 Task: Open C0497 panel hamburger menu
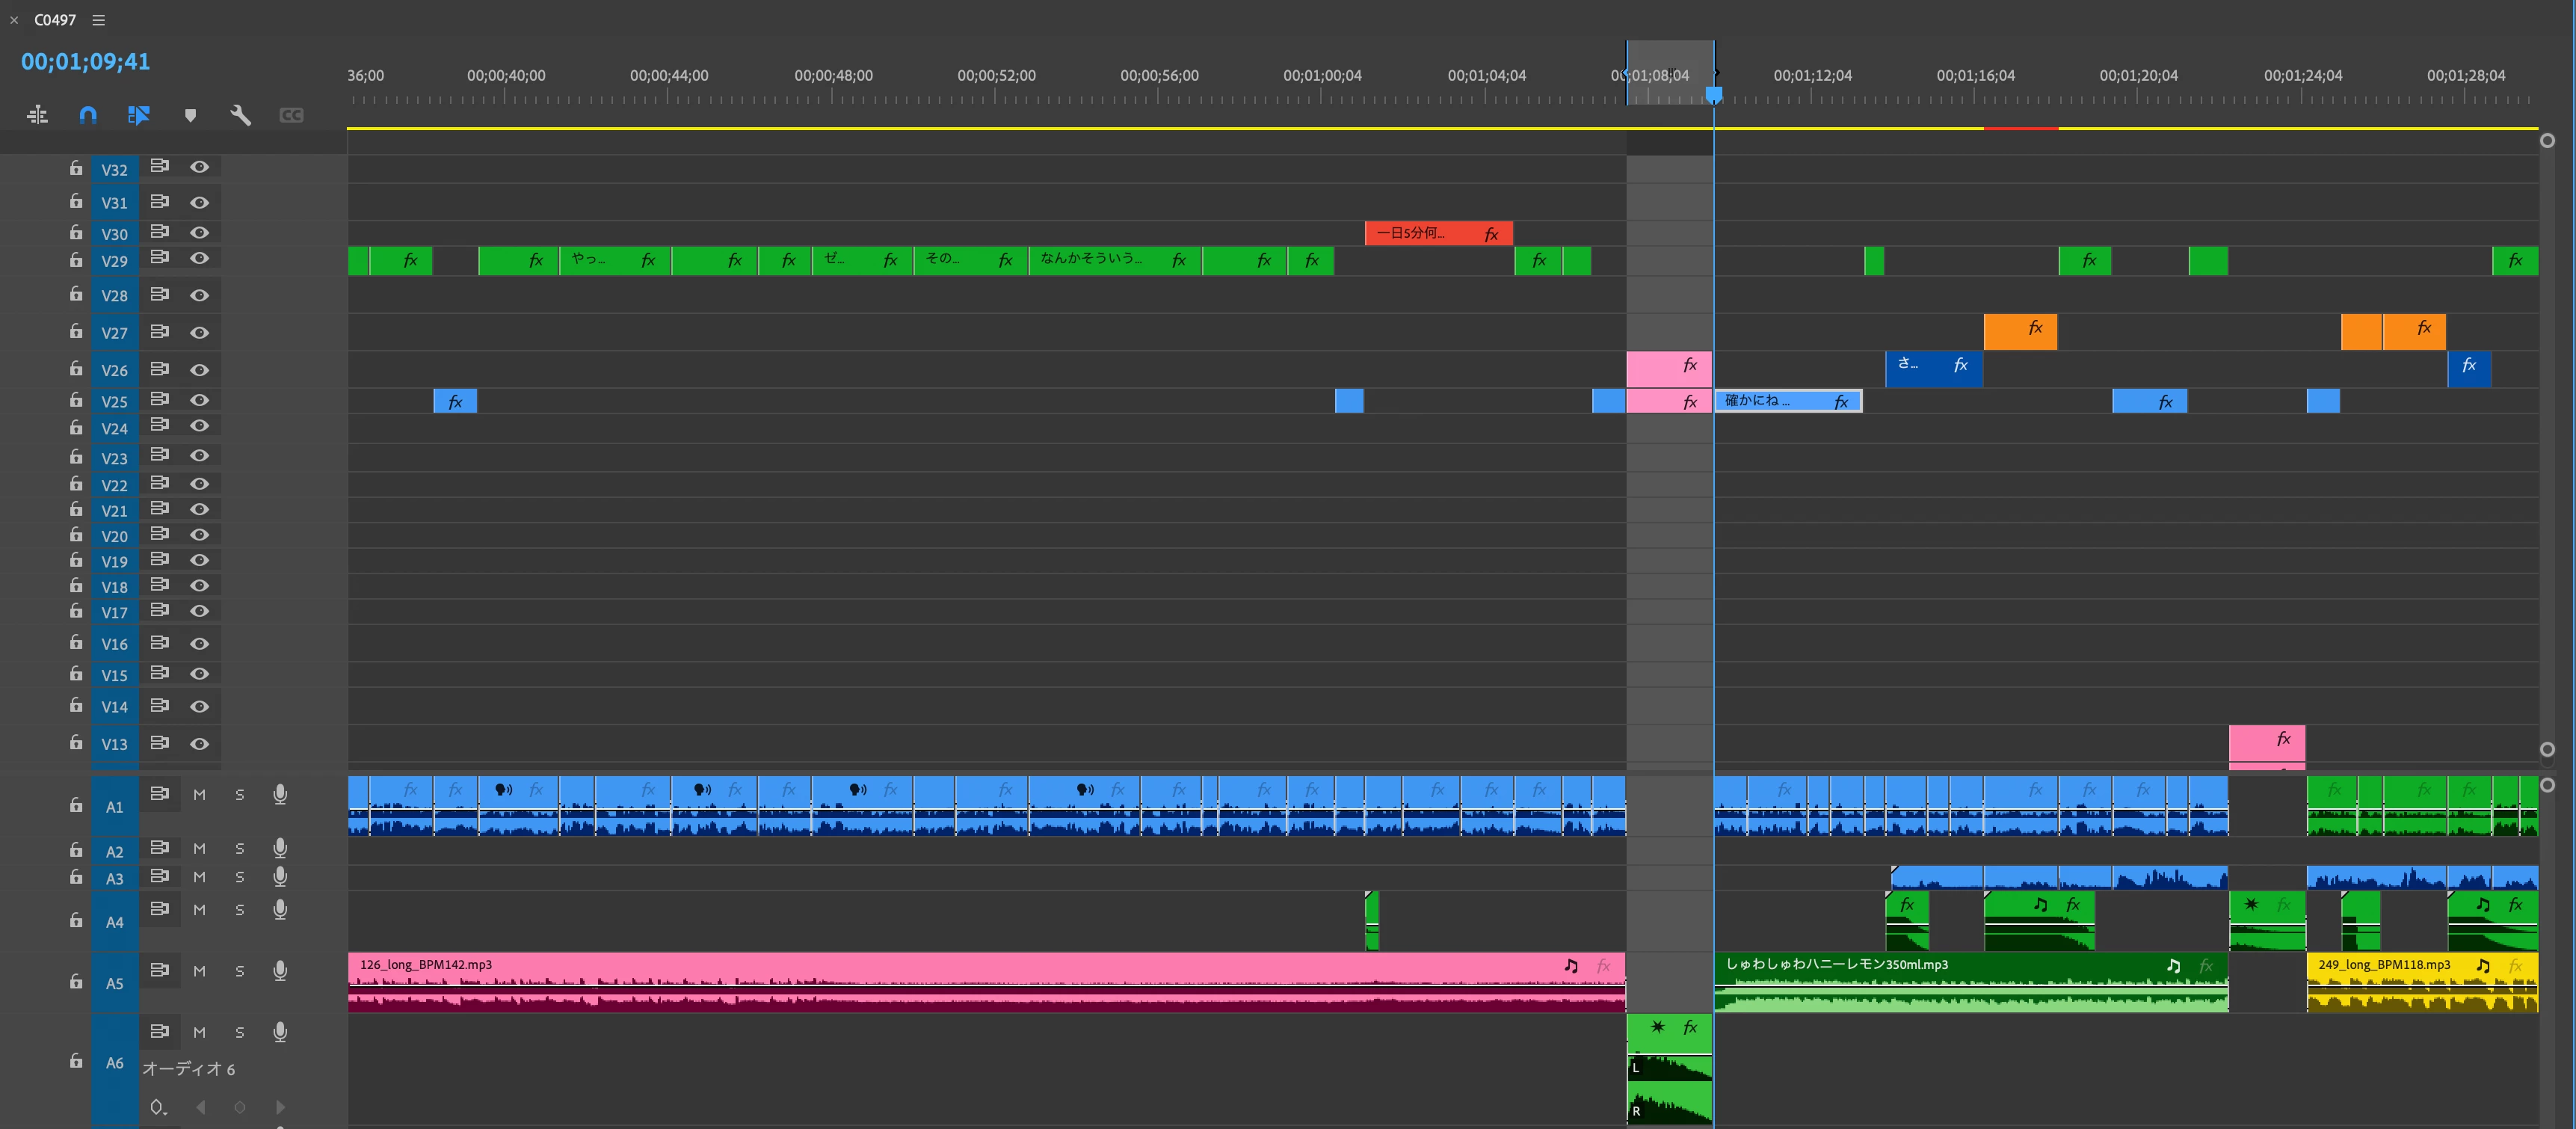coord(98,20)
